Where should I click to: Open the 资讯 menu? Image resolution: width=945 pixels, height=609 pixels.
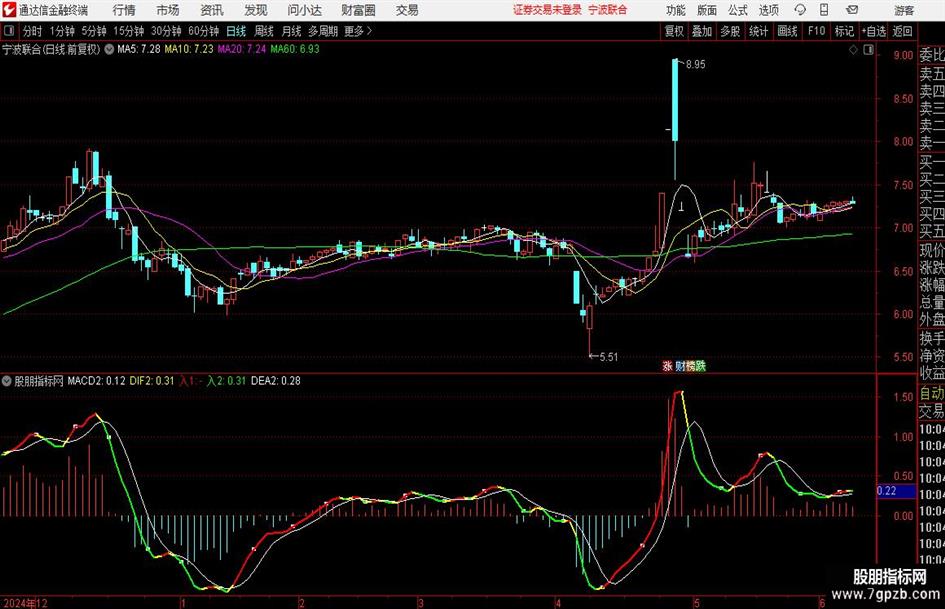(212, 10)
